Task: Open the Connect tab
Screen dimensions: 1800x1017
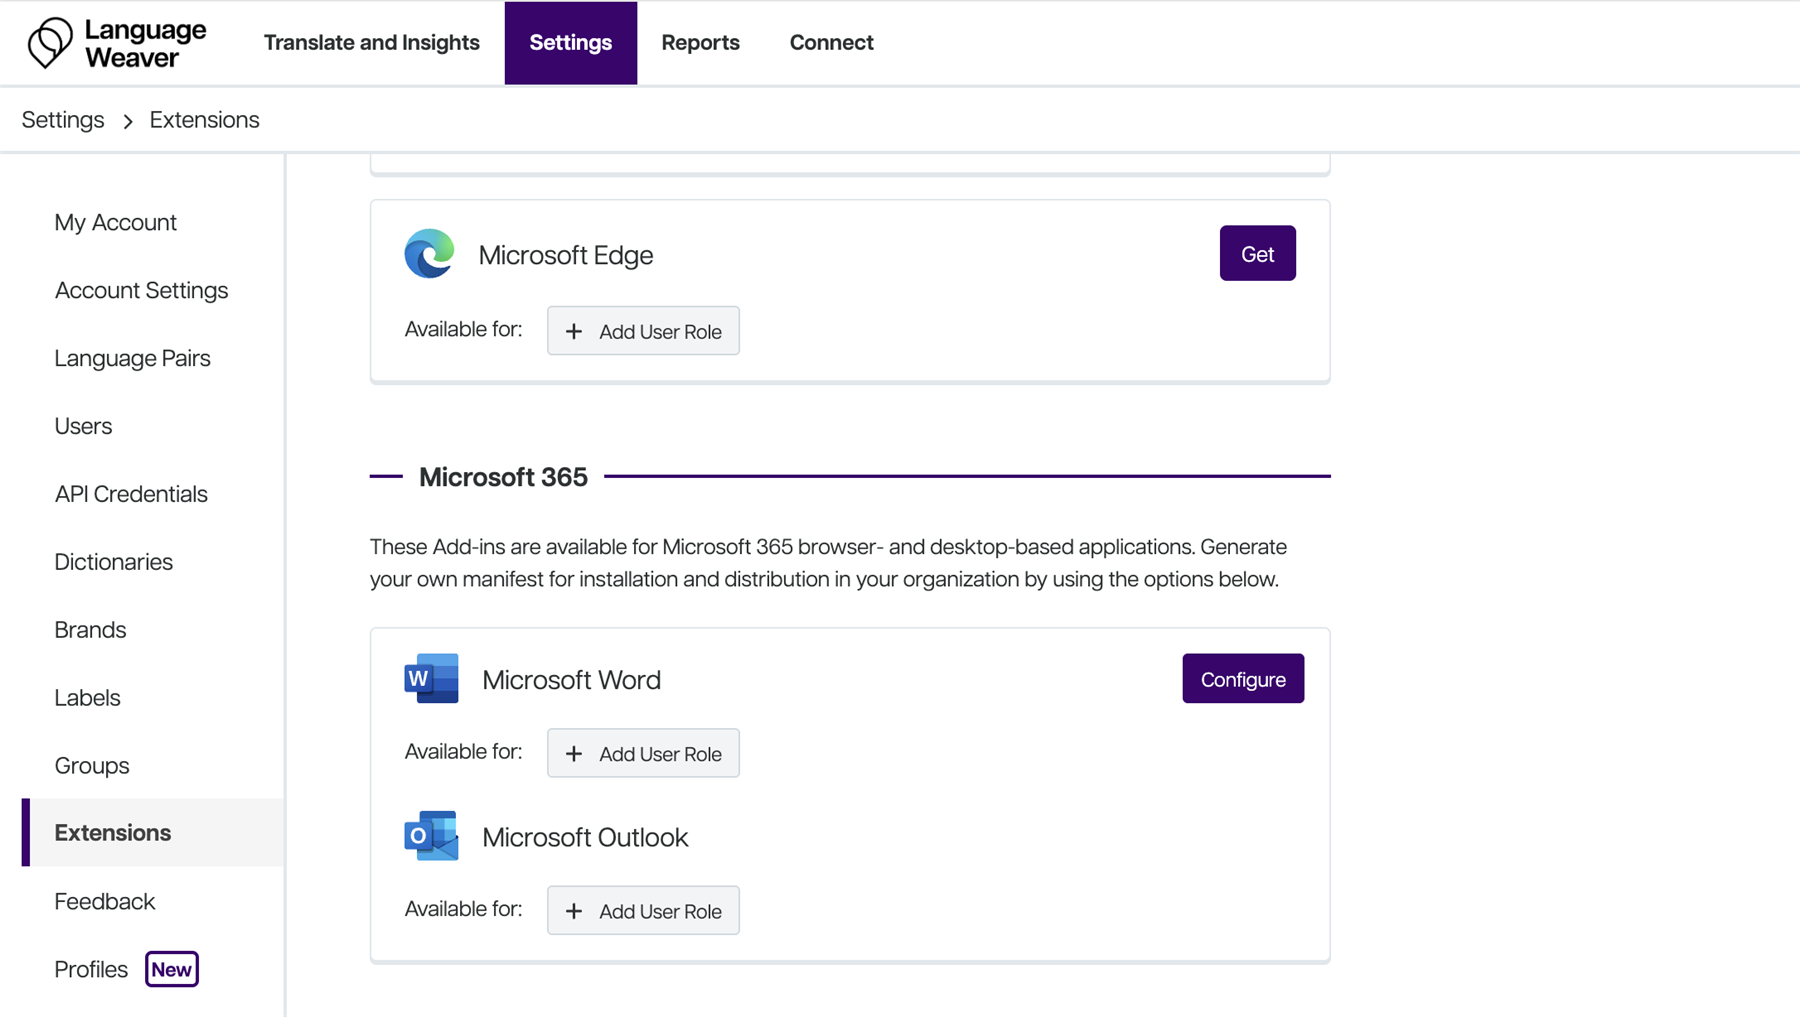Action: coord(831,43)
